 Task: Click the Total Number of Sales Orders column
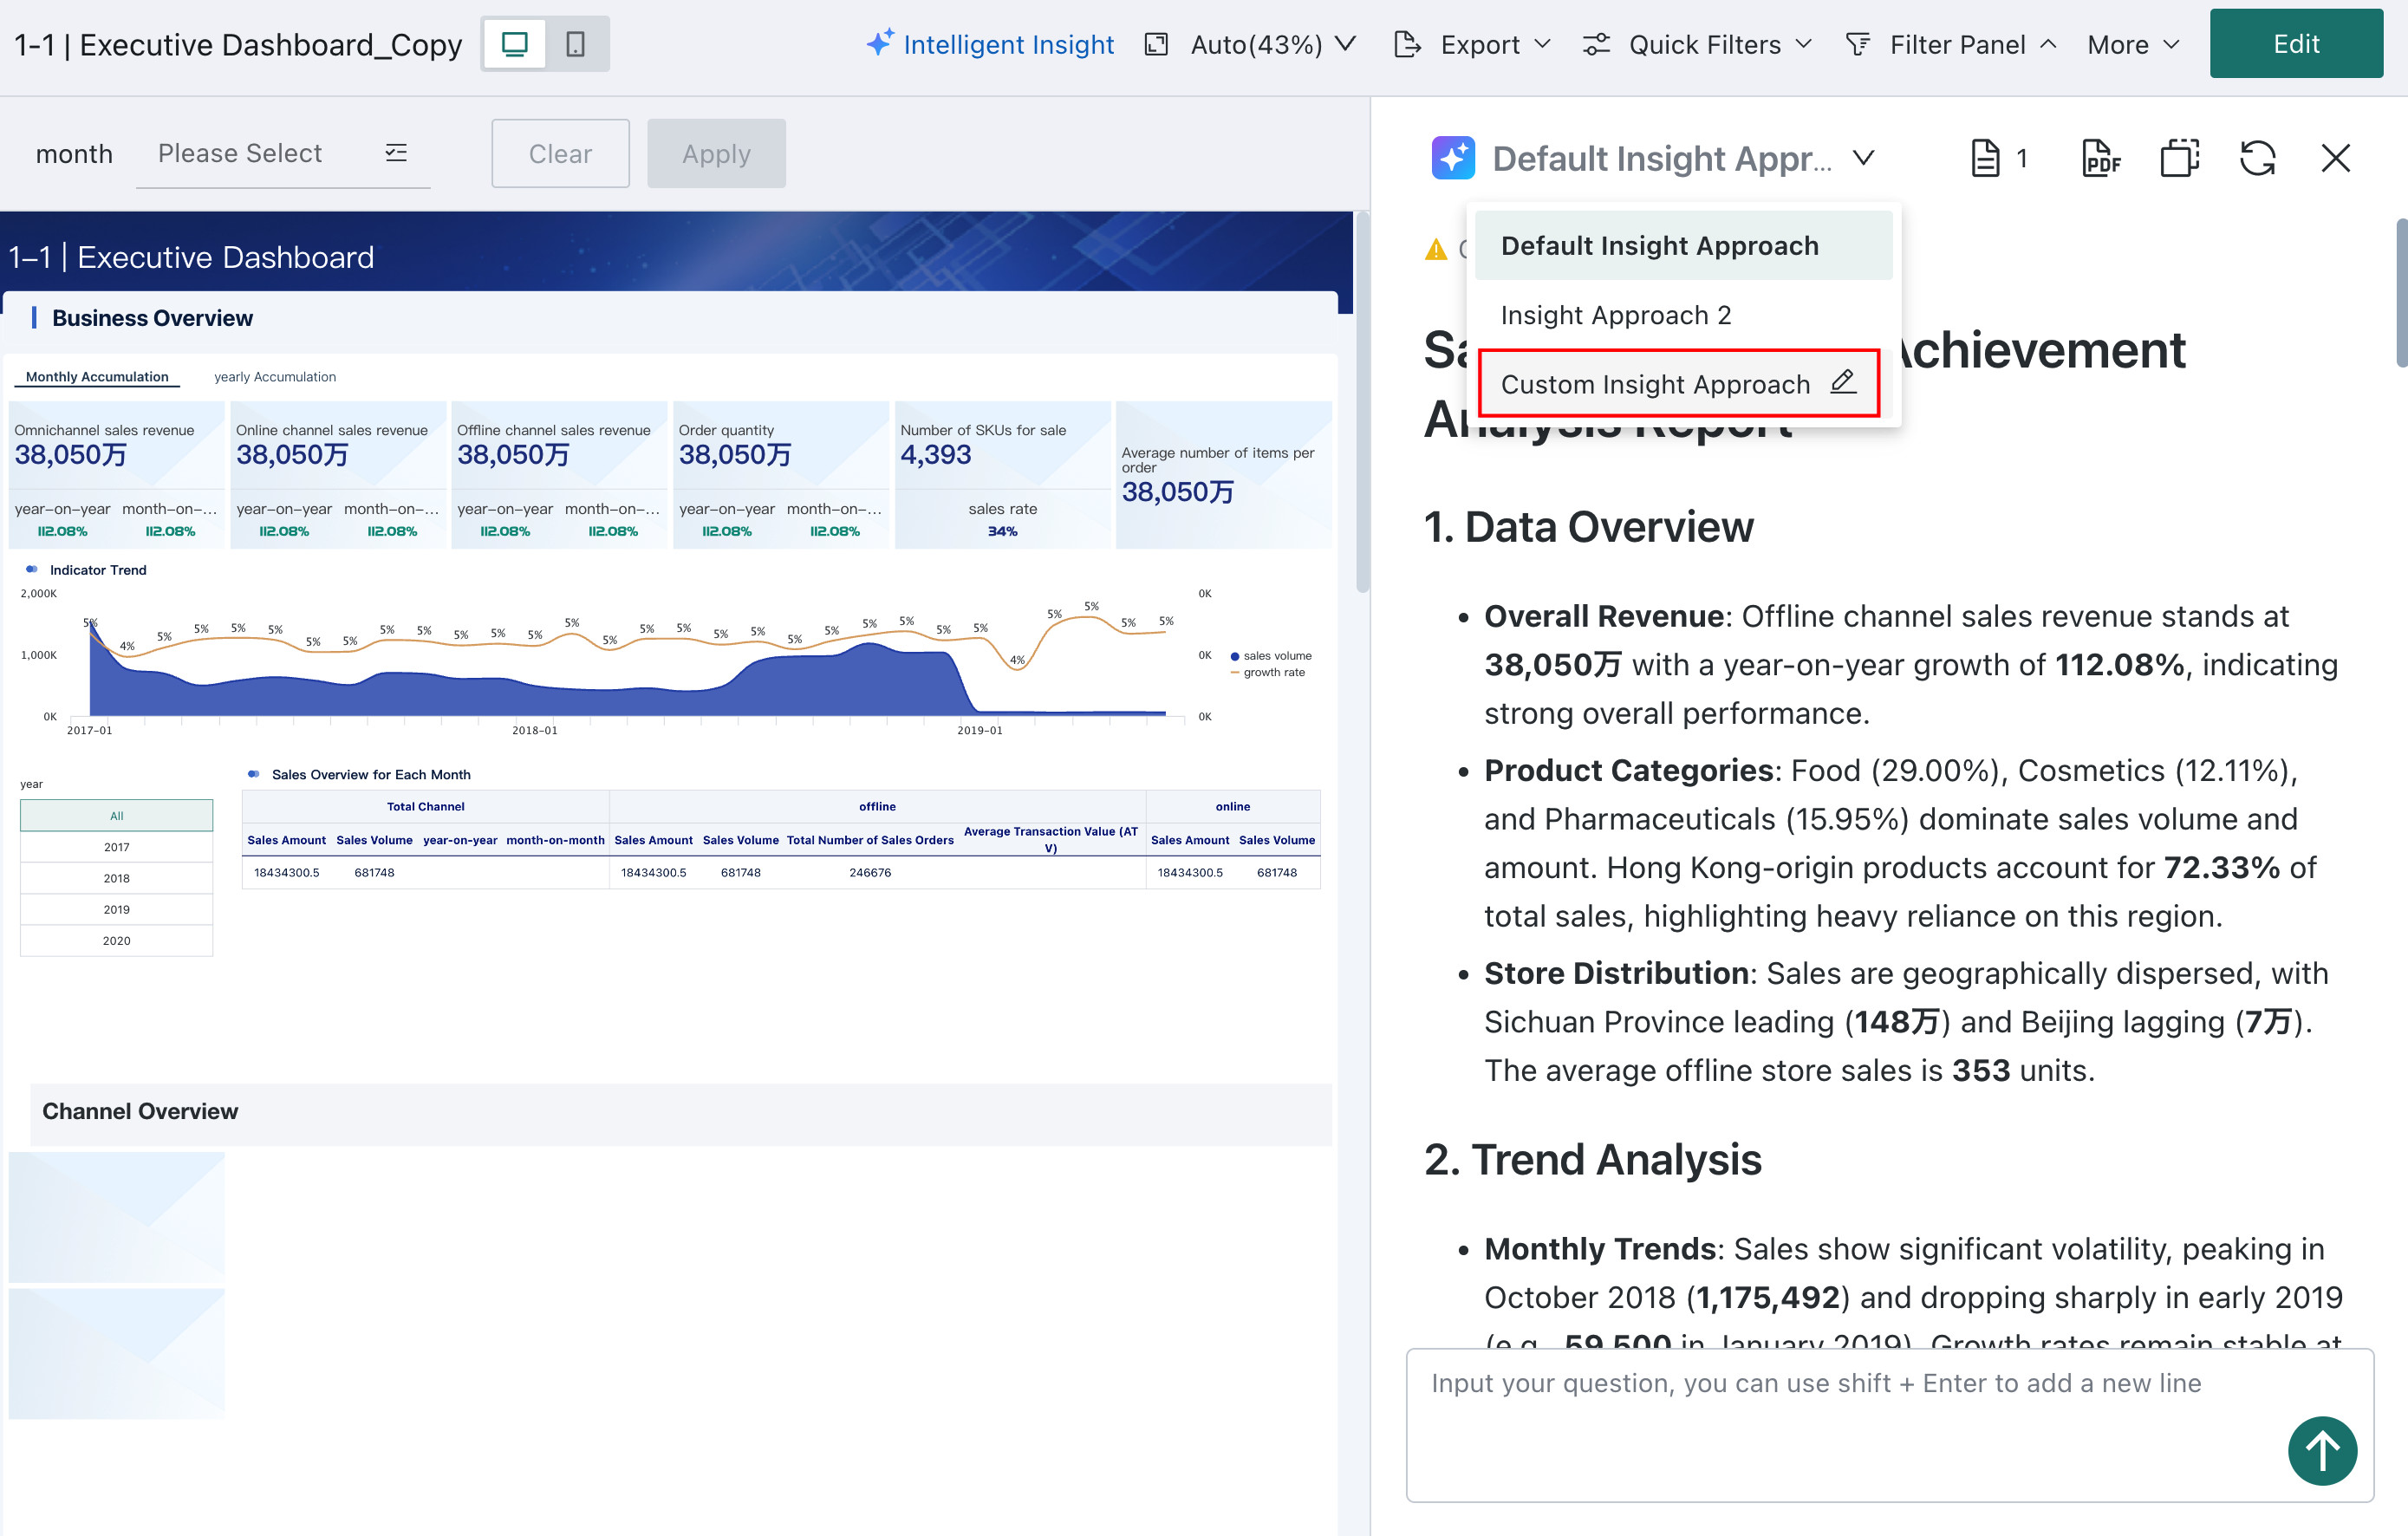pyautogui.click(x=870, y=840)
